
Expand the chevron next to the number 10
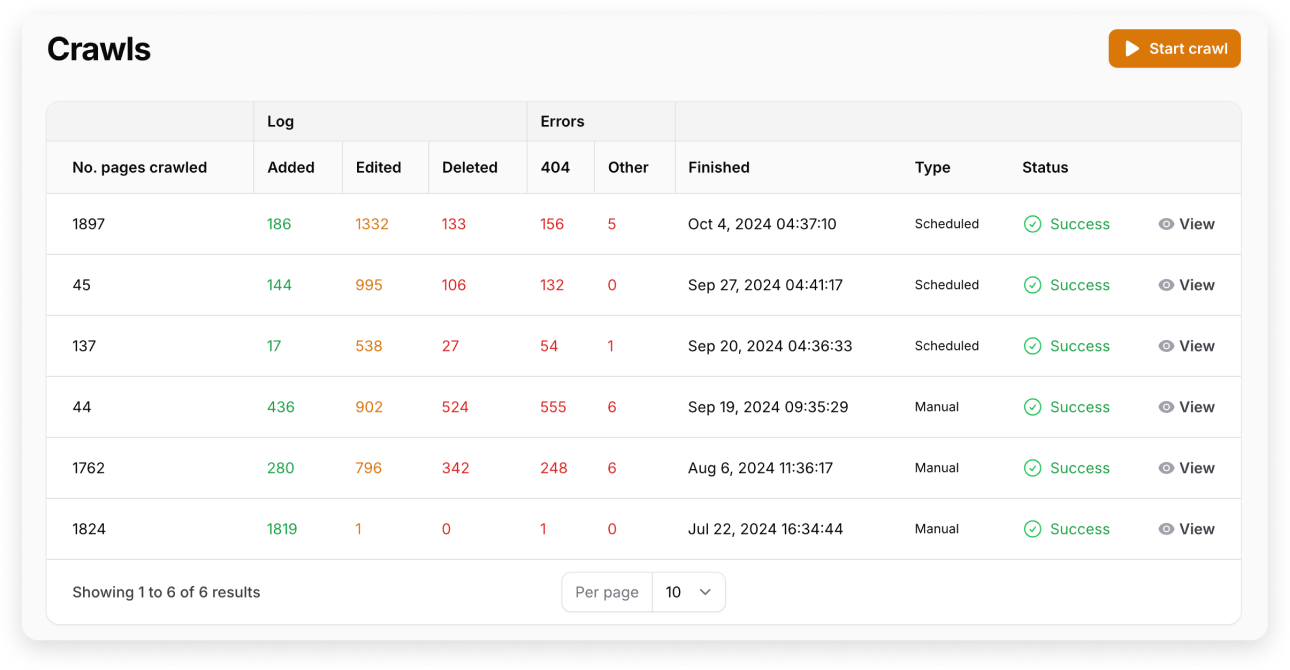703,592
